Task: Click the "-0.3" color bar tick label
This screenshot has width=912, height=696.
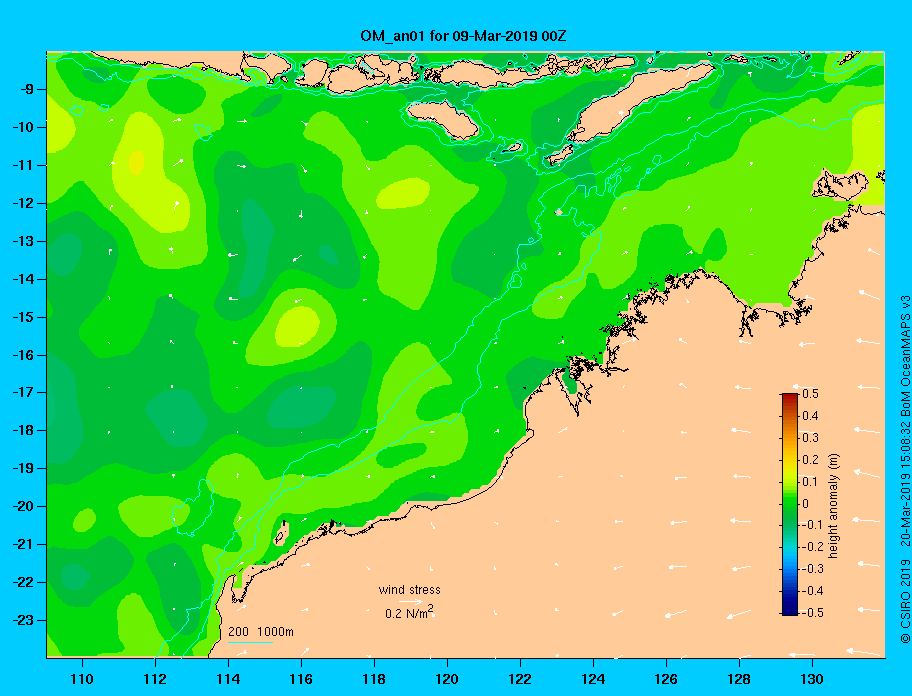Action: coord(813,569)
